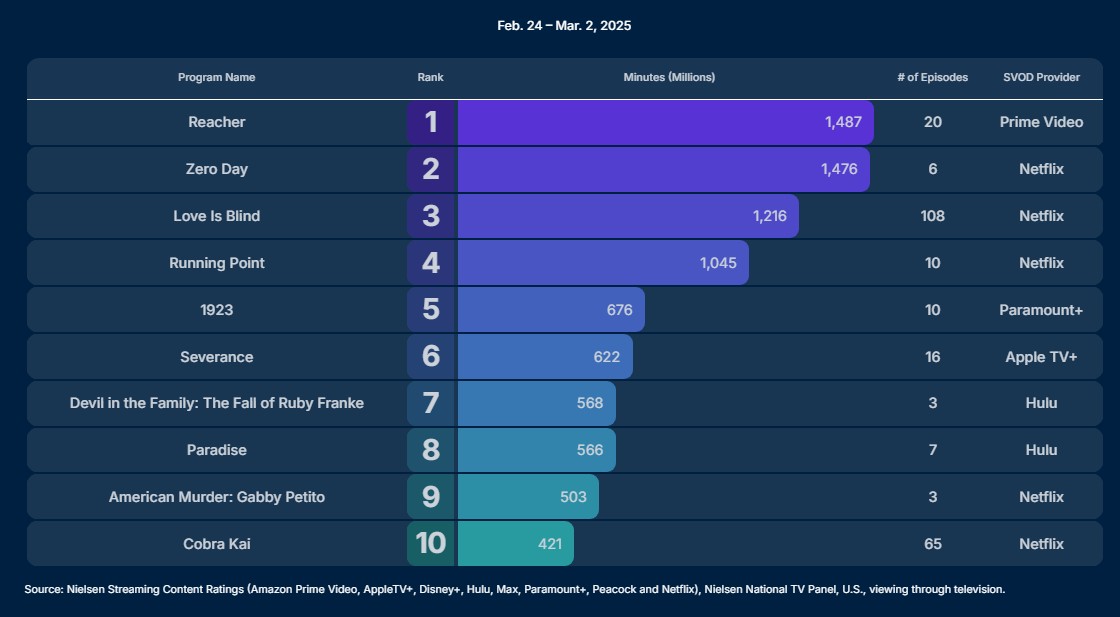Click the rank 1 number badge
1120x617 pixels.
431,122
